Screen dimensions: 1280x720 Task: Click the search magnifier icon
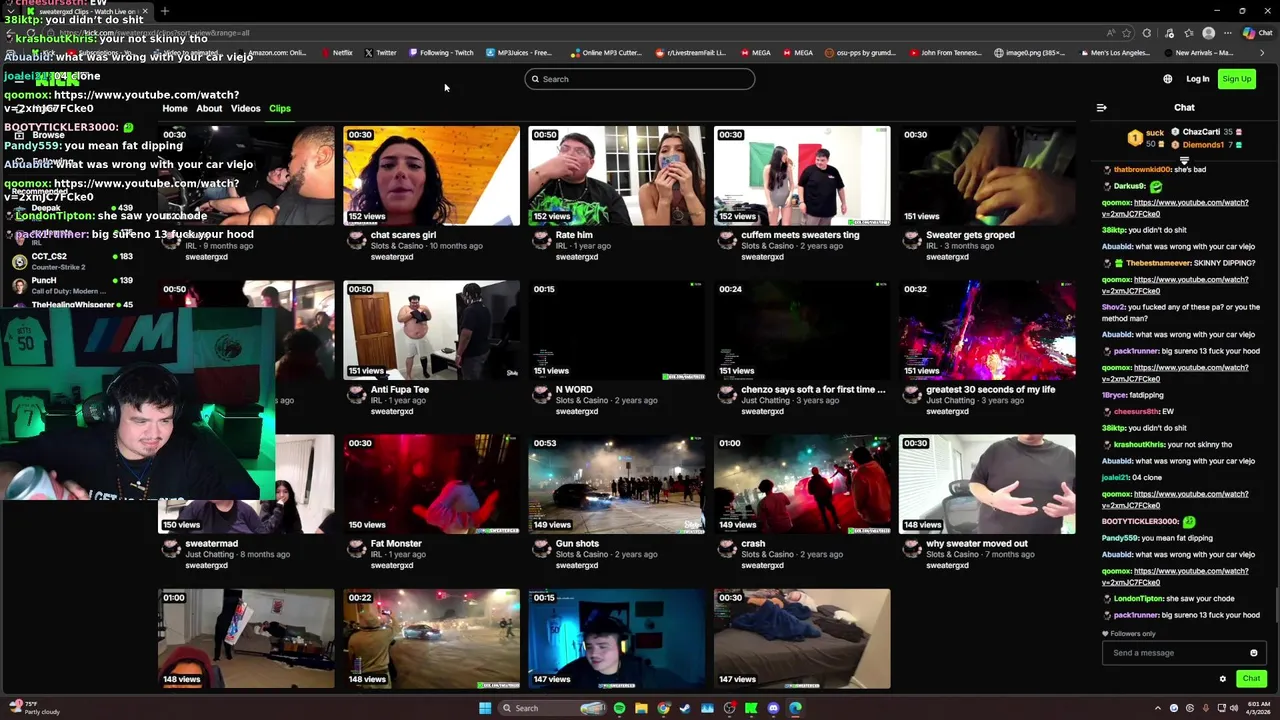(535, 79)
